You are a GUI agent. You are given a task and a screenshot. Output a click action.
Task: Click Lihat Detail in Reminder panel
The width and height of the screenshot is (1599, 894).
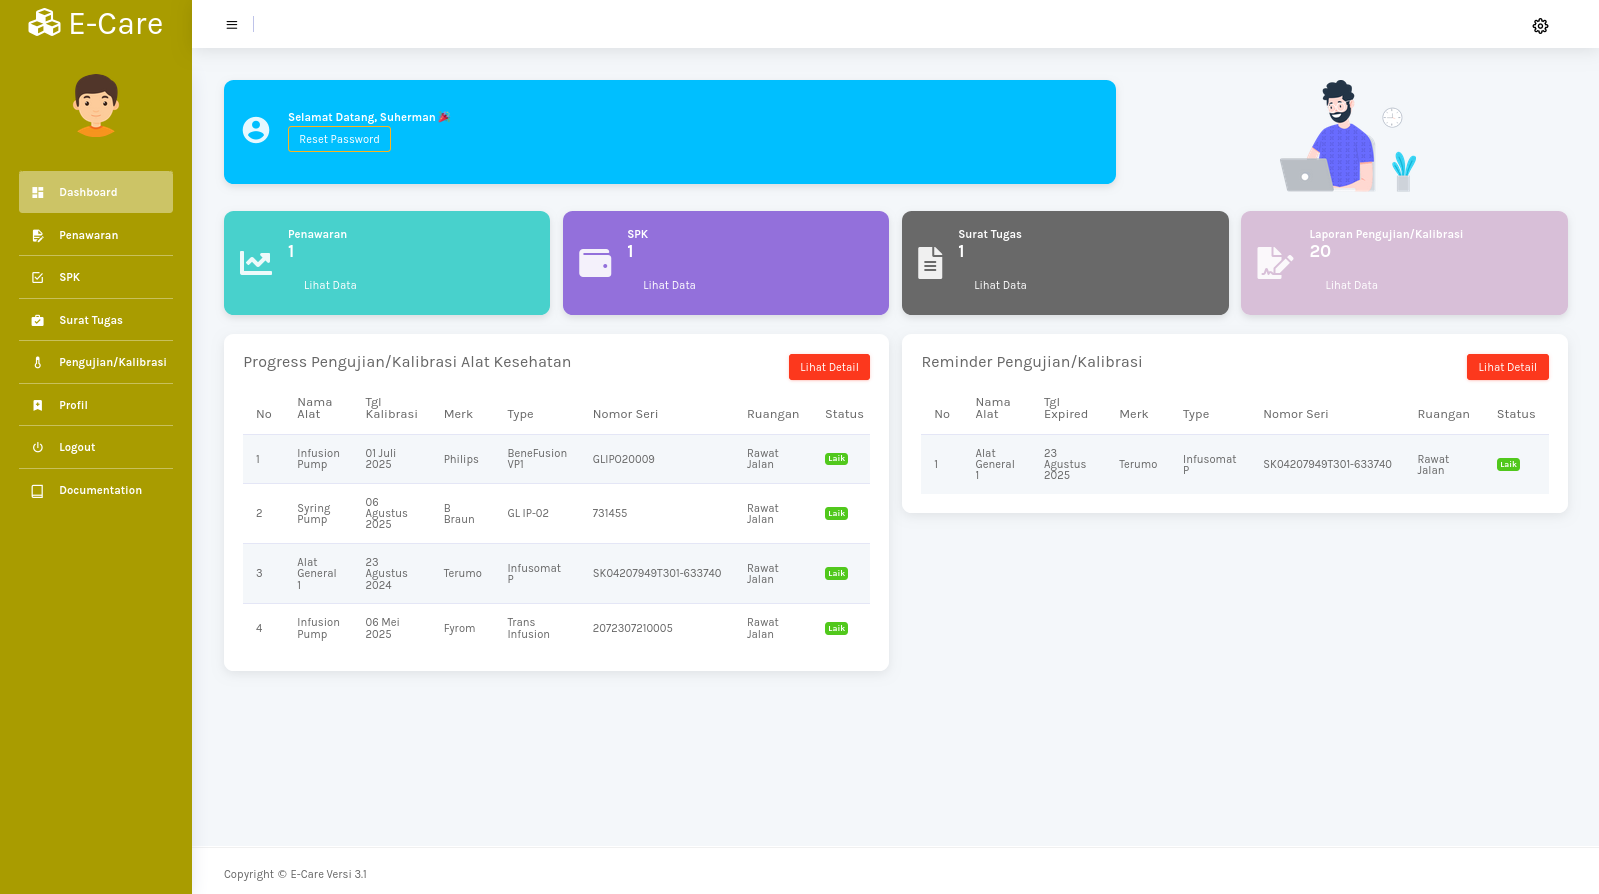tap(1507, 367)
